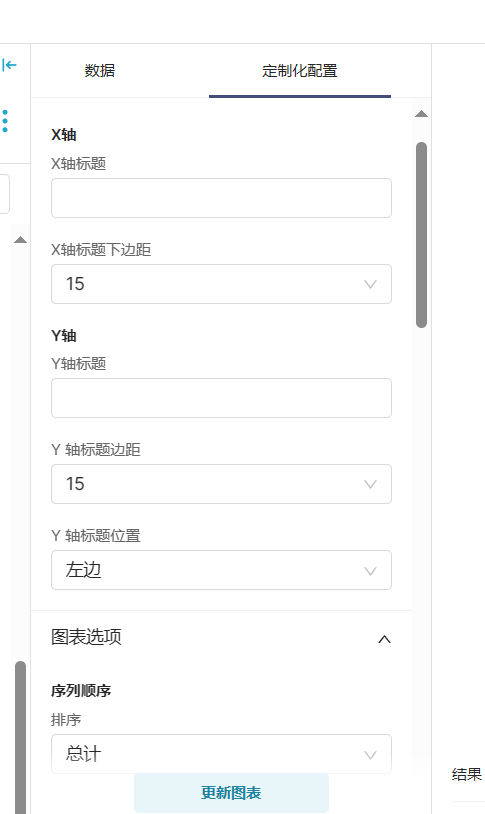Click the partially visible left field

pos(5,194)
